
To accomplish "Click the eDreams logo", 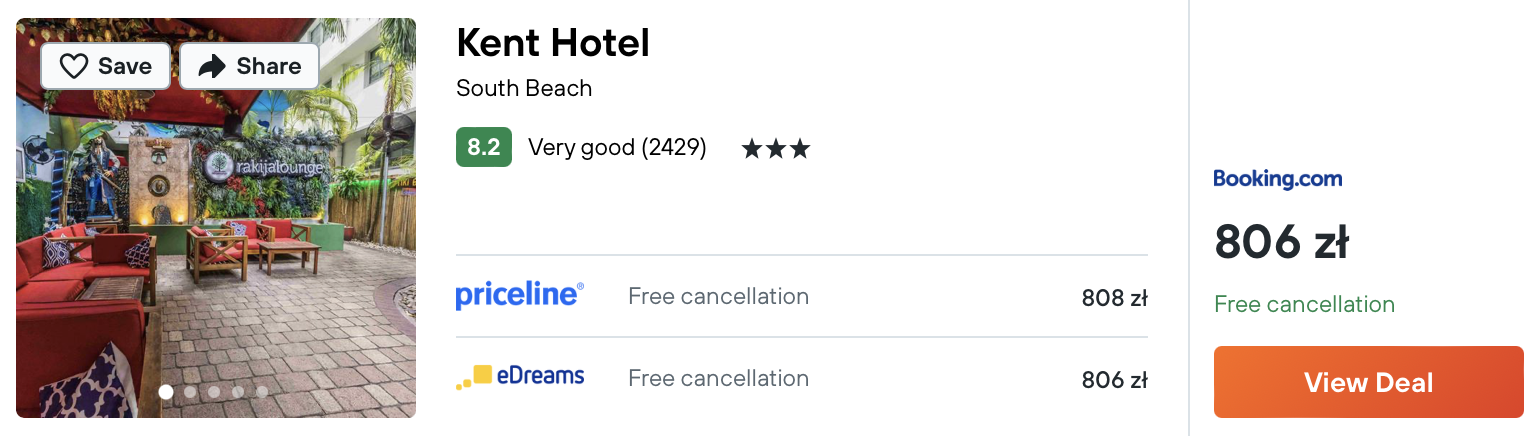I will pyautogui.click(x=520, y=377).
